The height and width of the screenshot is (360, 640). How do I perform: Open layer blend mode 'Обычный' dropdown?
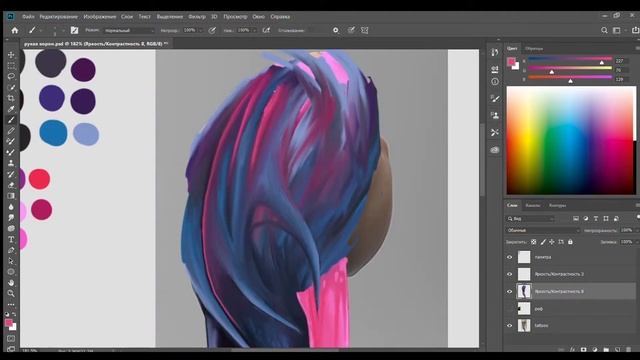click(542, 231)
